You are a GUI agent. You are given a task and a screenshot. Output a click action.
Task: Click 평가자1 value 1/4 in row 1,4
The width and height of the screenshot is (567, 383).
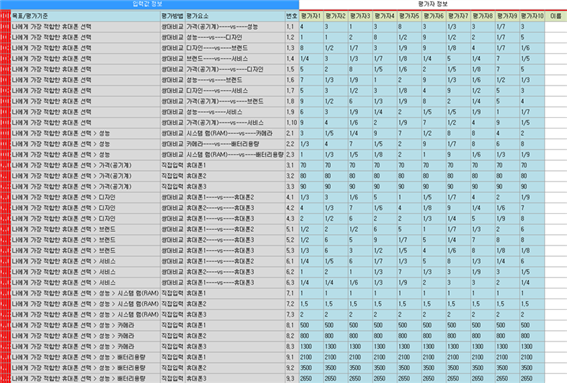click(x=311, y=59)
